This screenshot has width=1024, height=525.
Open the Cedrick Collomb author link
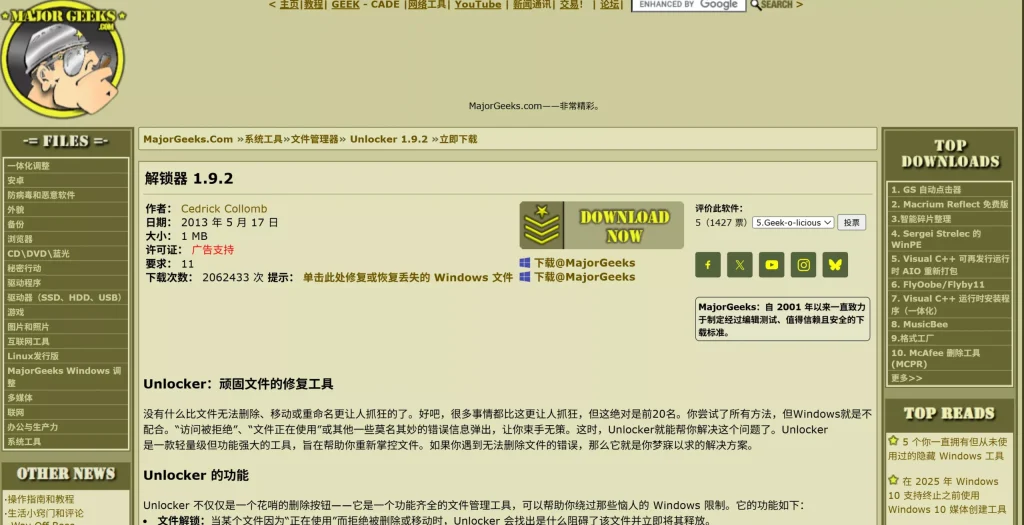coord(224,209)
